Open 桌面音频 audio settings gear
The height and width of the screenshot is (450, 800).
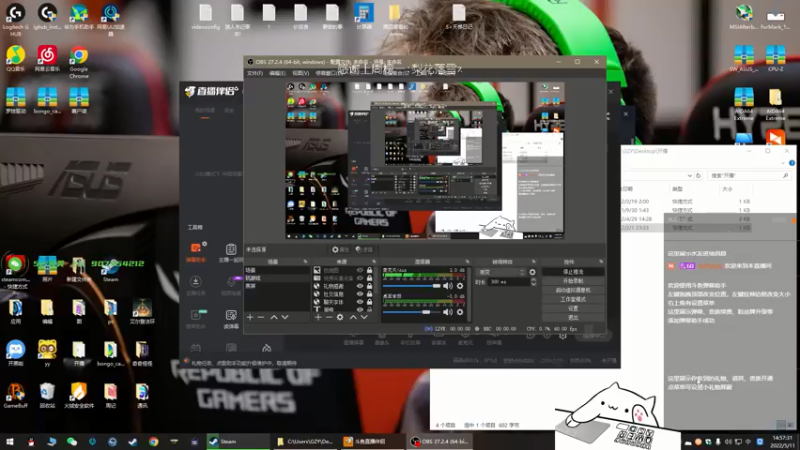pos(460,312)
